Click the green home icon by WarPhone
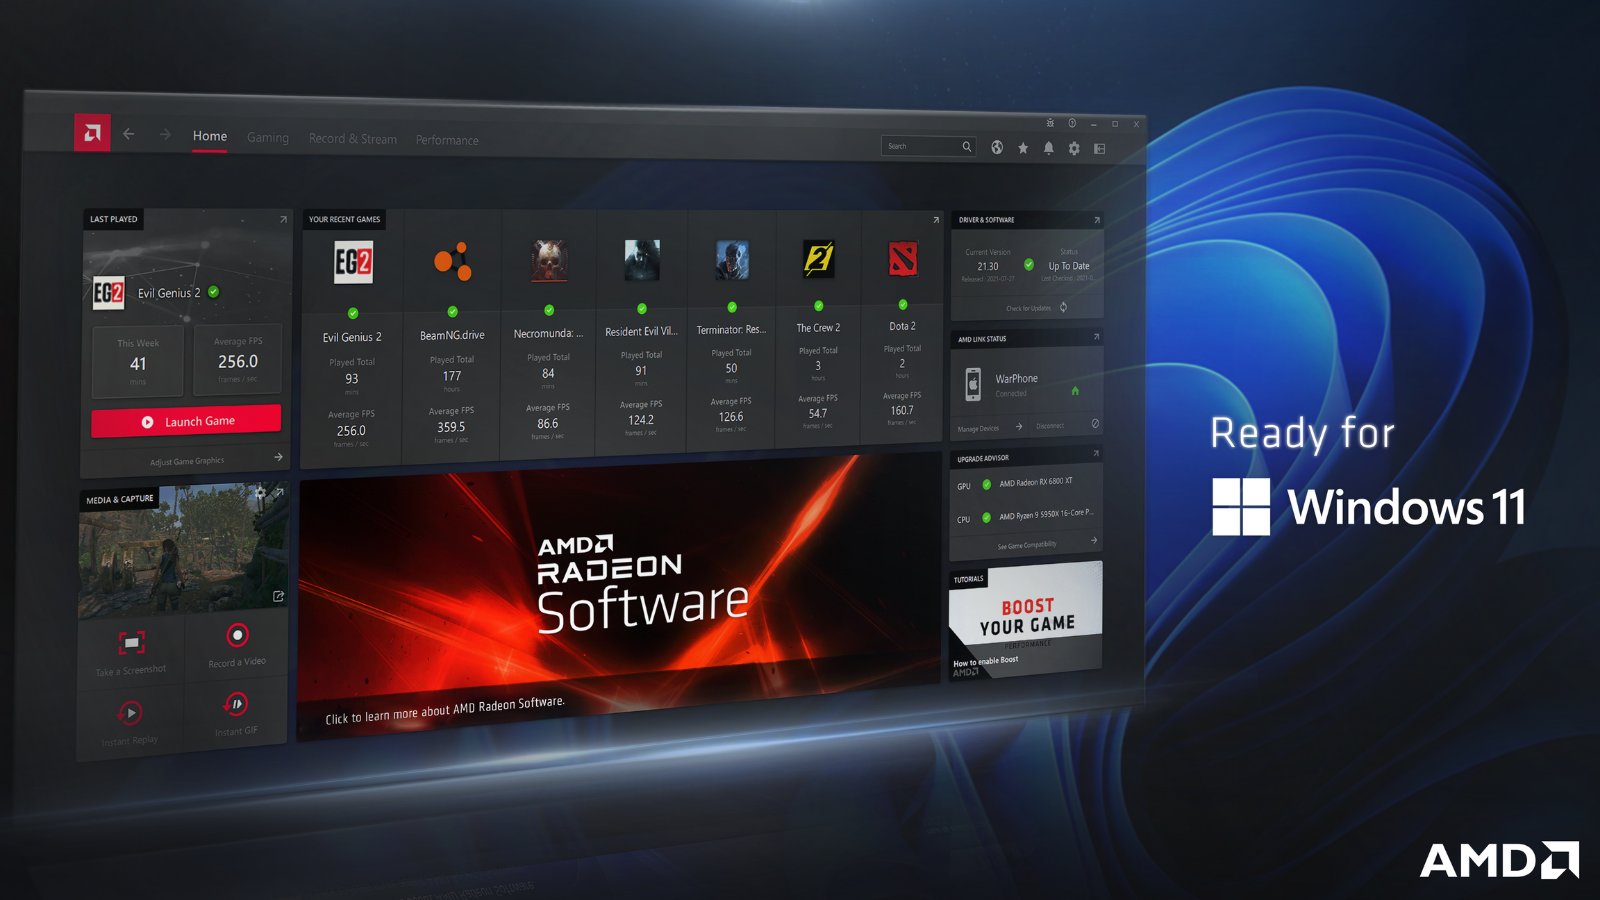Viewport: 1600px width, 900px height. pos(1075,390)
